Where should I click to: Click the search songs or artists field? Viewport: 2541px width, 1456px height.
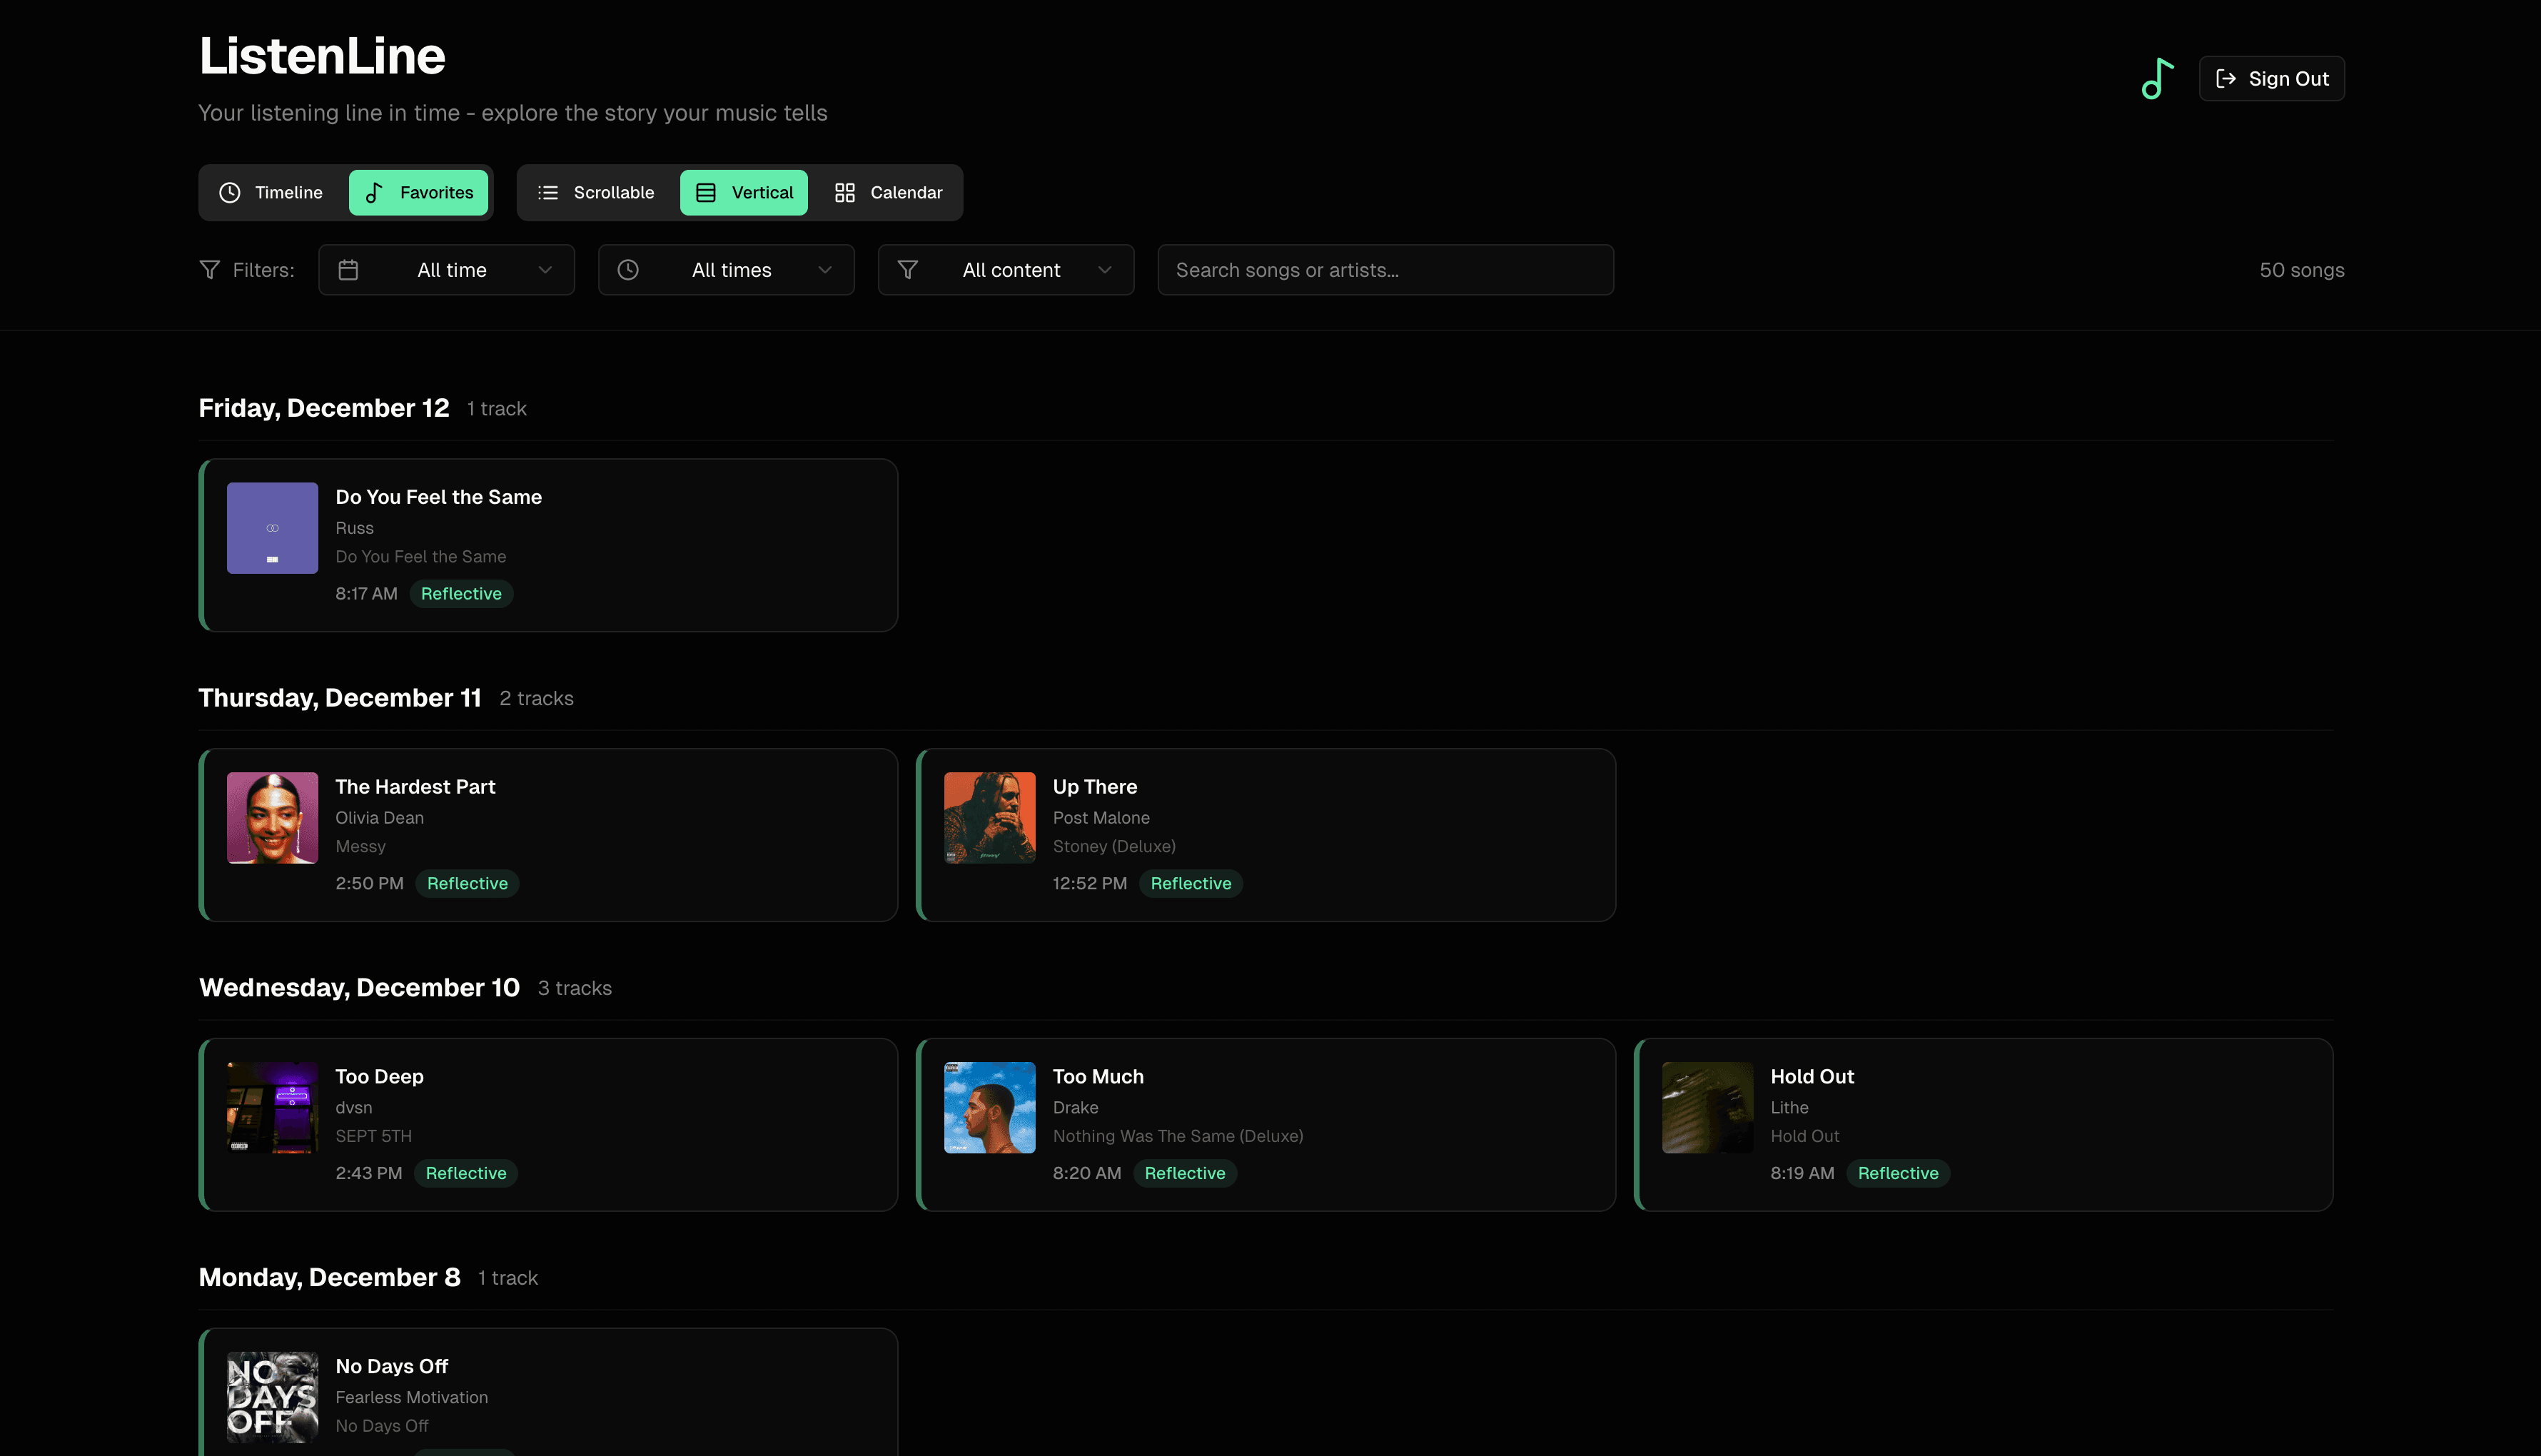tap(1385, 269)
